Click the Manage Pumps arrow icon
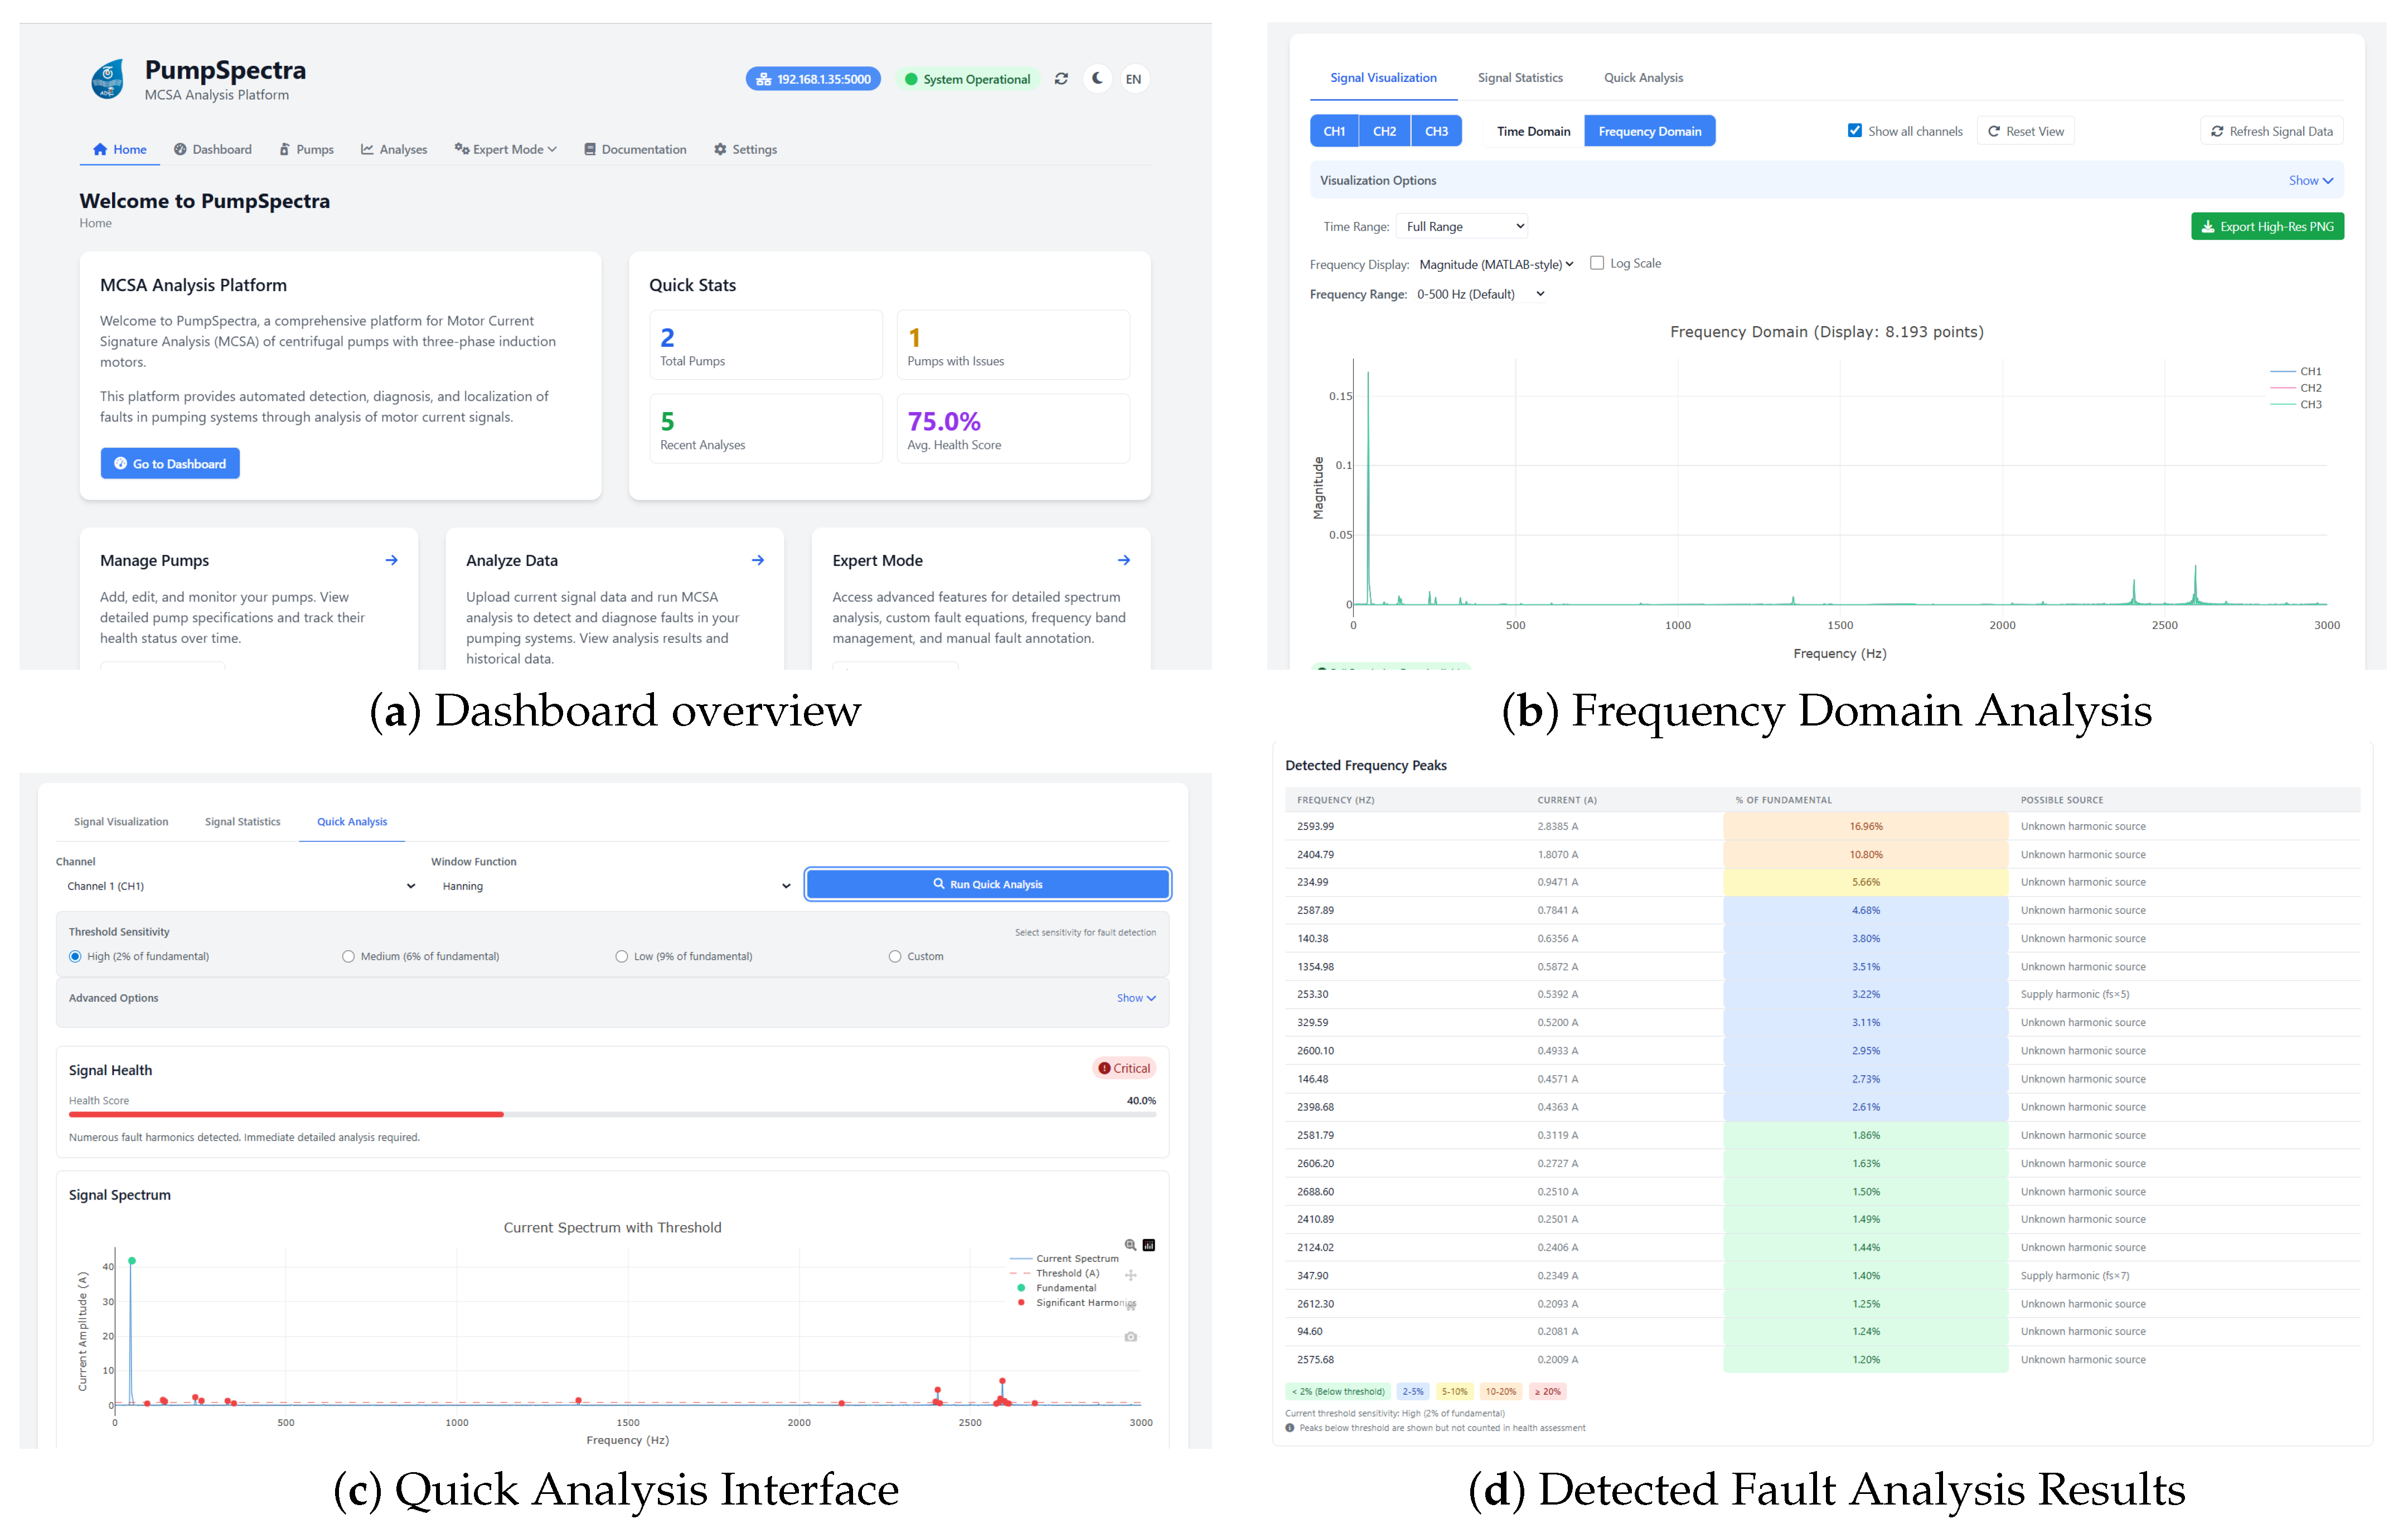Viewport: 2408px width, 1538px height. tap(391, 560)
